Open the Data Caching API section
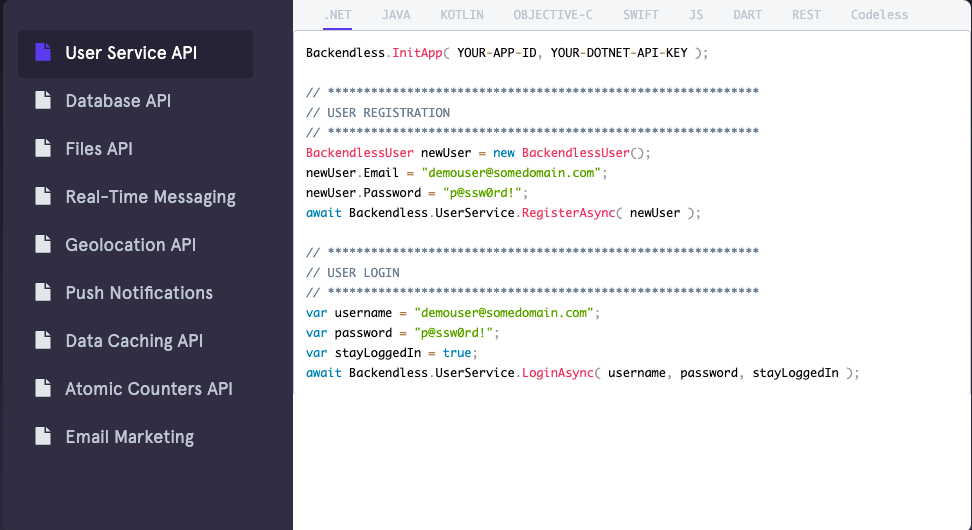This screenshot has height=530, width=972. [x=135, y=341]
